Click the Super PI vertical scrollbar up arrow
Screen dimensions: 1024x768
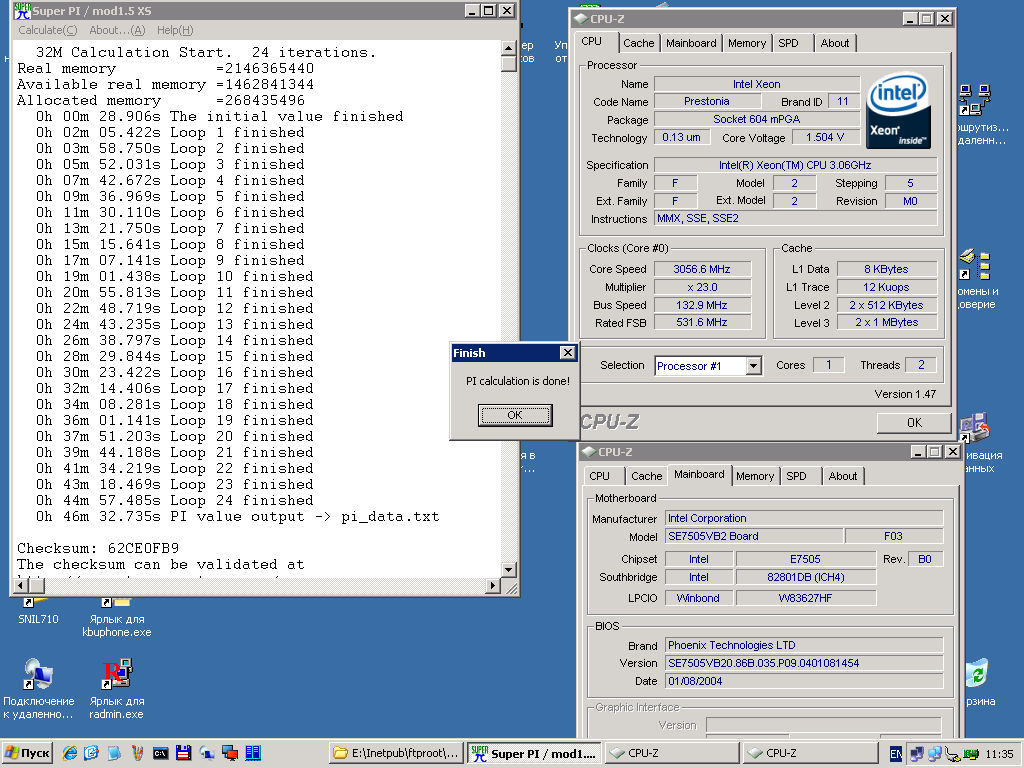[509, 48]
